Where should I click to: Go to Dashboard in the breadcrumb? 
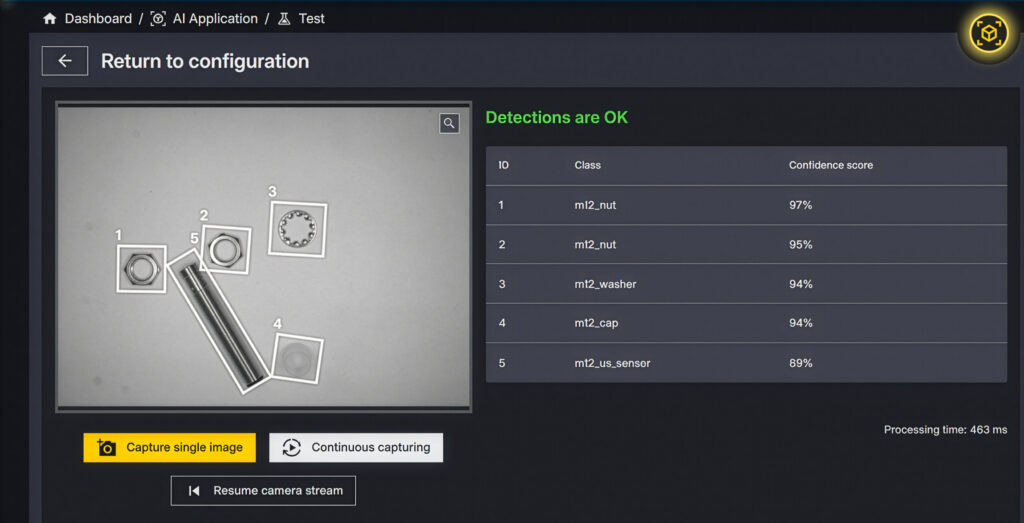98,19
